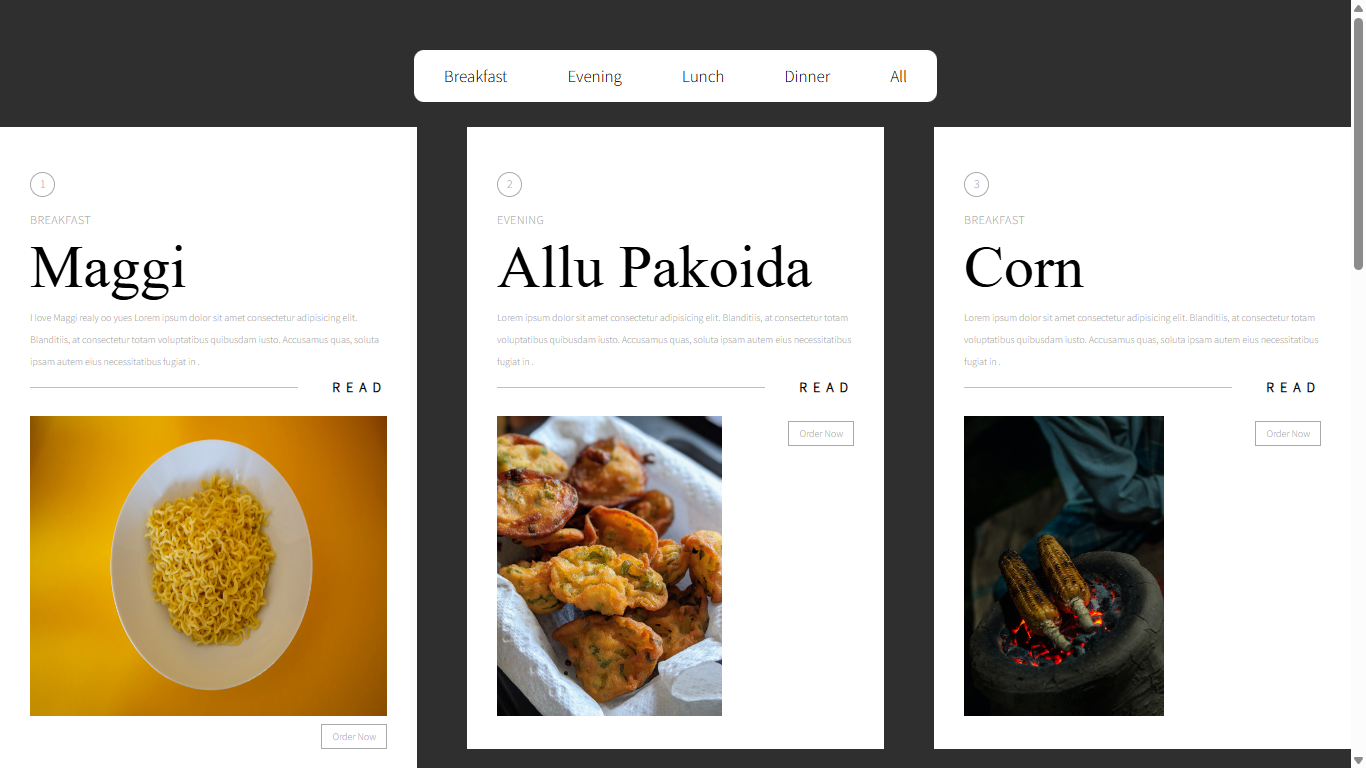Image resolution: width=1366 pixels, height=768 pixels.
Task: Click Order Now on Corn card
Action: click(x=1288, y=433)
